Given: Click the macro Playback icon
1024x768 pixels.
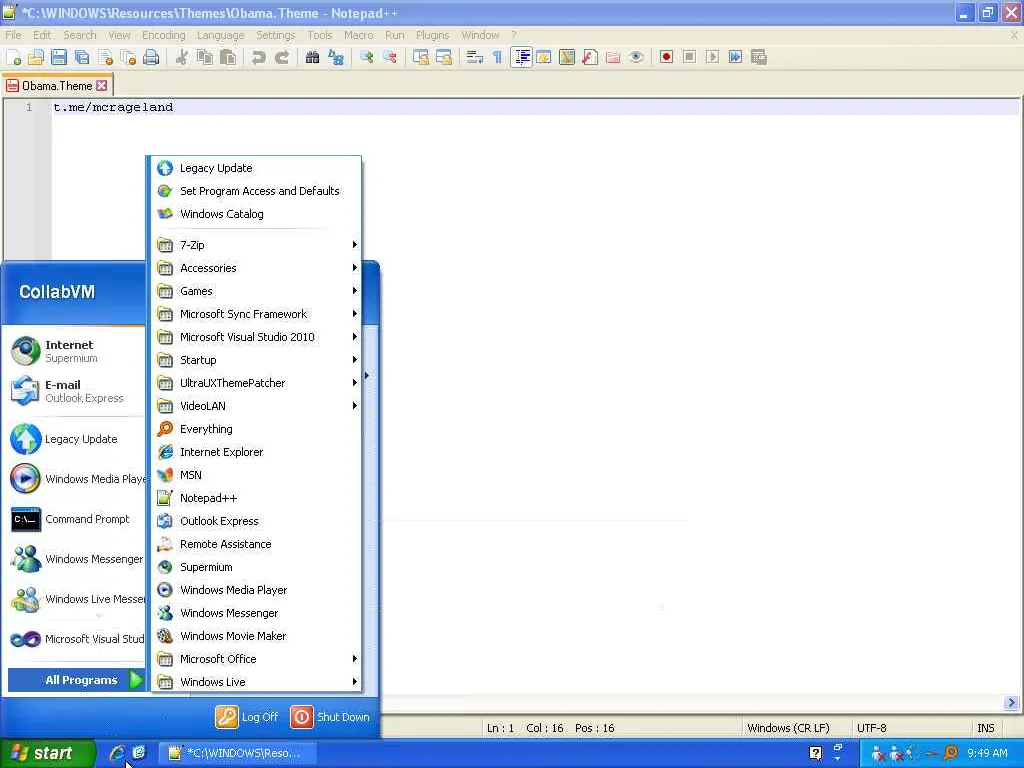Looking at the screenshot, I should pyautogui.click(x=712, y=57).
